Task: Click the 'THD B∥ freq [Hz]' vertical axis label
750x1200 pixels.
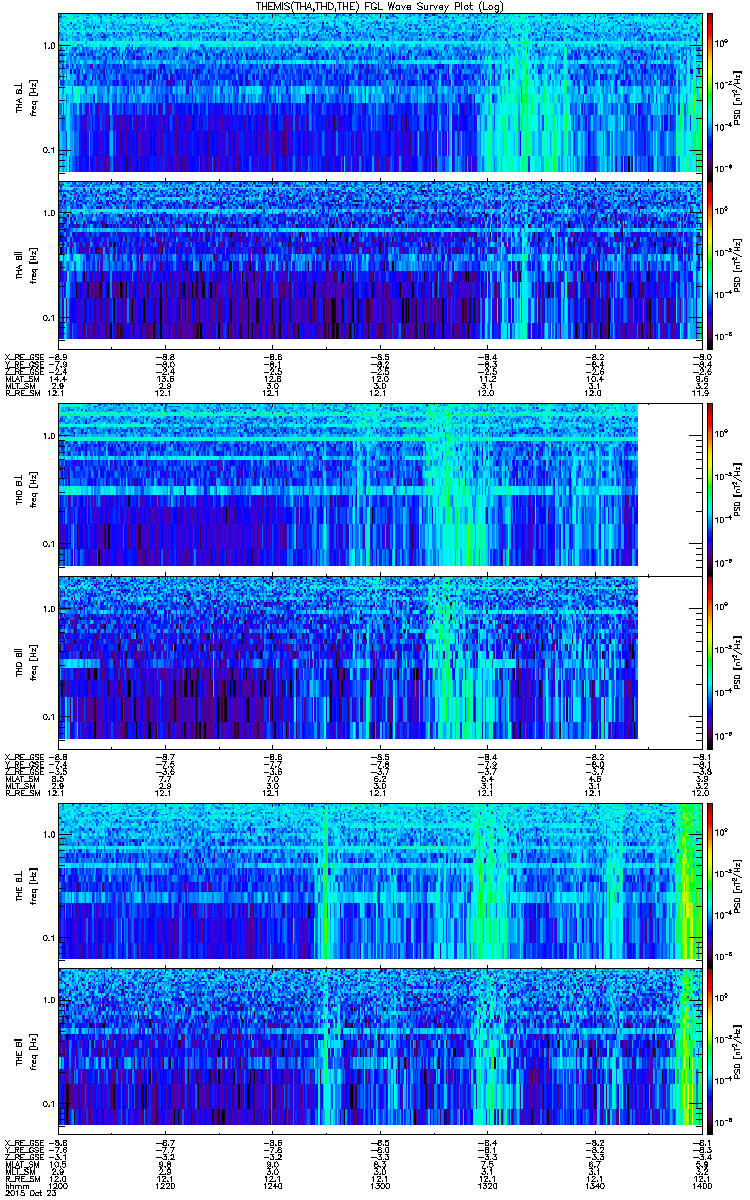Action: pos(26,661)
